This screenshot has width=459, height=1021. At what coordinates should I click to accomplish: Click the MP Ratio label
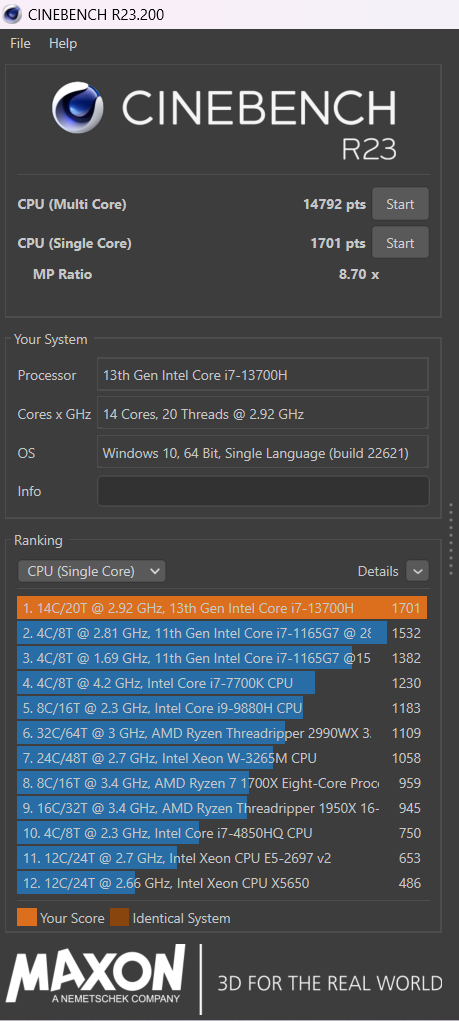63,274
